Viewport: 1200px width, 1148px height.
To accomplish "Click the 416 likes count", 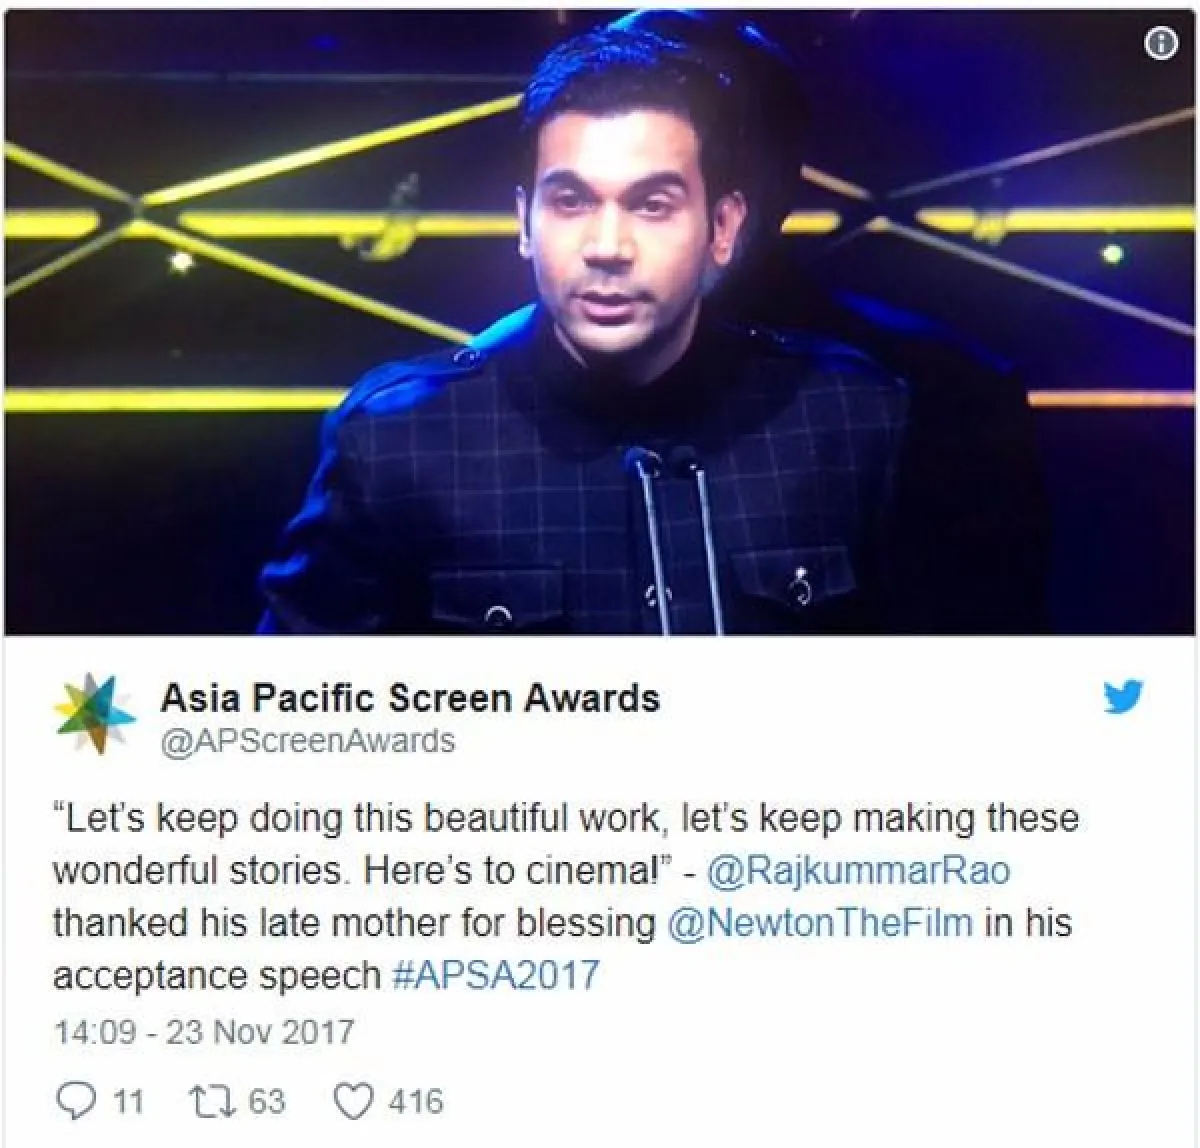I will click(x=416, y=1102).
